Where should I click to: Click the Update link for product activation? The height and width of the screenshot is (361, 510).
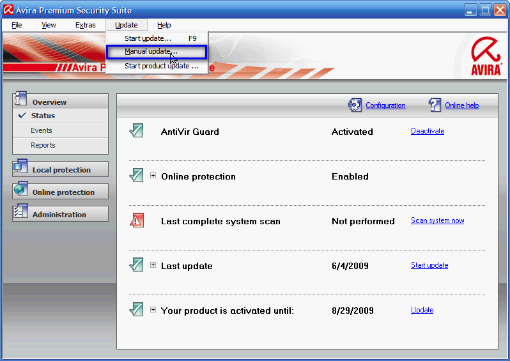click(422, 310)
